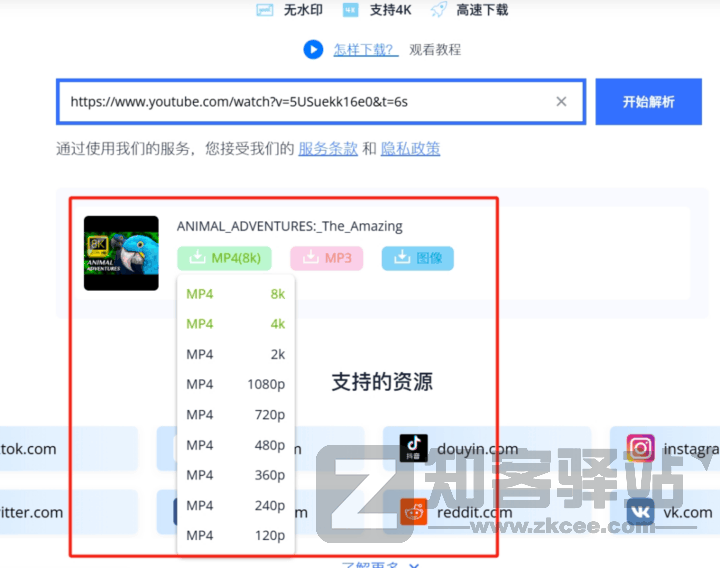Click the play tutorial icon
This screenshot has width=720, height=568.
(313, 50)
